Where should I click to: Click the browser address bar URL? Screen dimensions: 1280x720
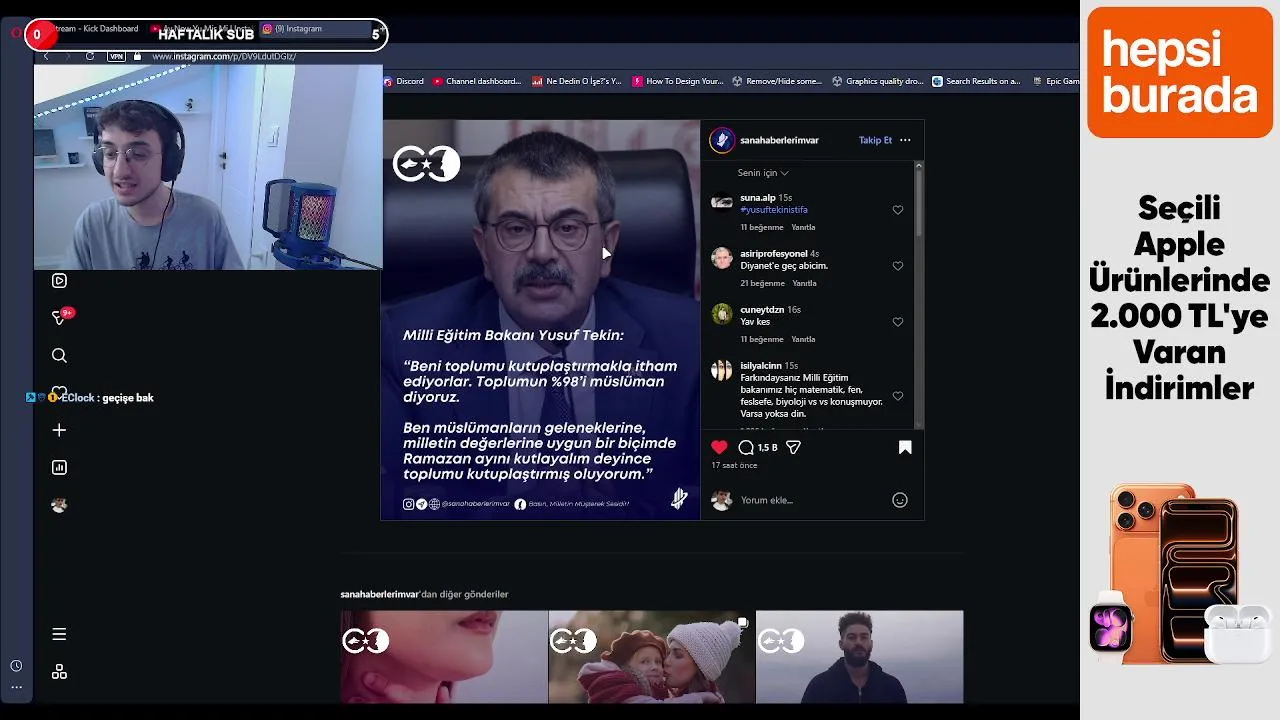click(x=223, y=56)
